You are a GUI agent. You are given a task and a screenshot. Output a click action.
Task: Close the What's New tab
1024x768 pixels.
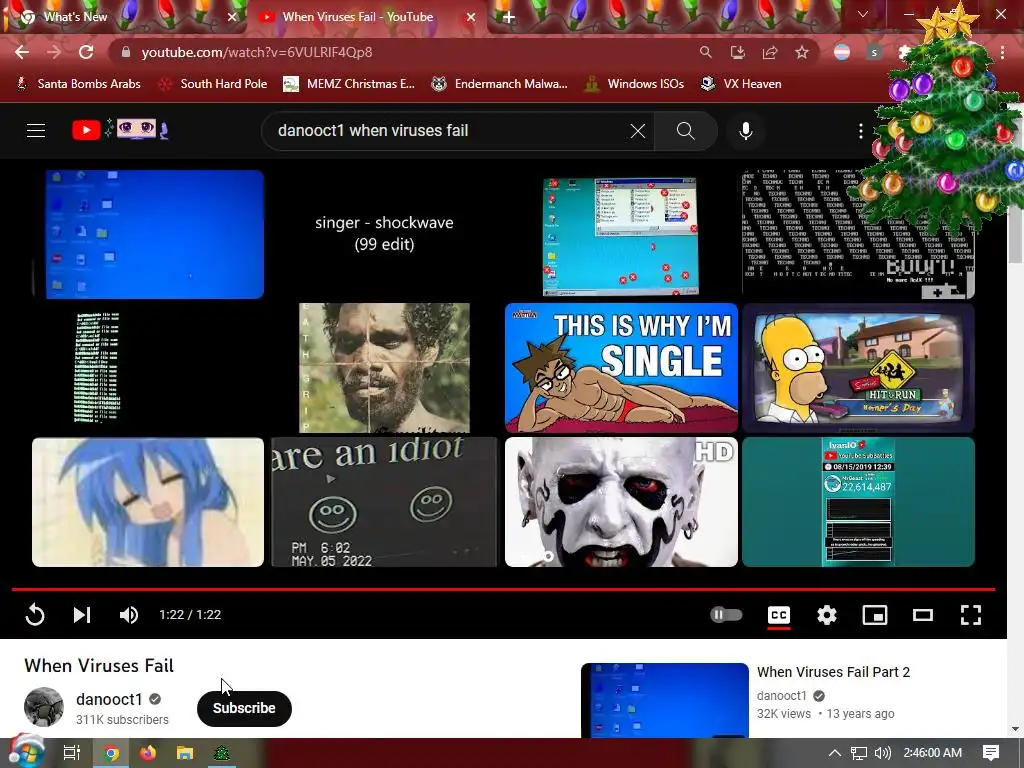[x=232, y=18]
